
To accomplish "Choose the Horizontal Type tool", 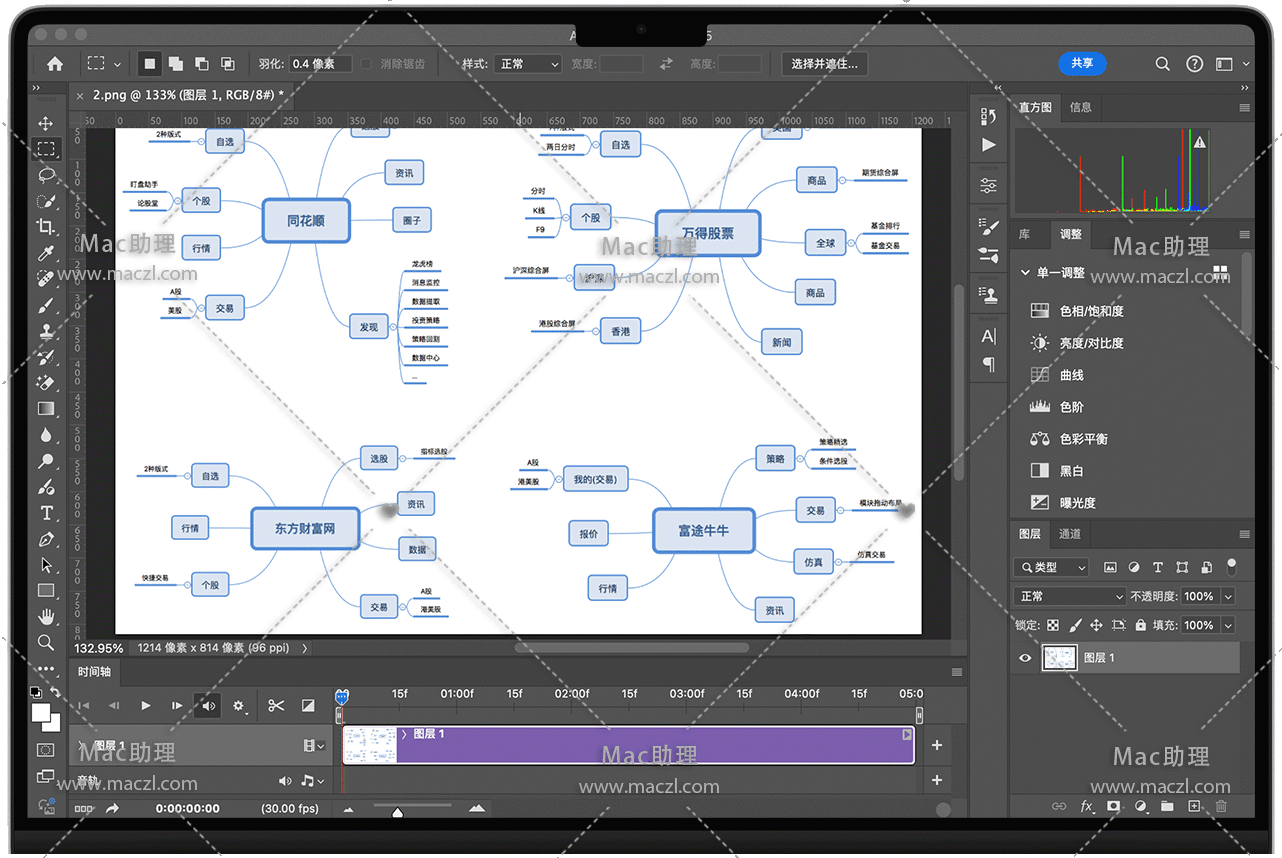I will pyautogui.click(x=46, y=513).
